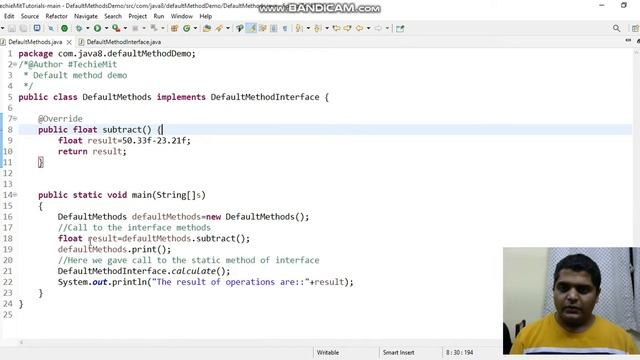Image resolution: width=640 pixels, height=360 pixels.
Task: Open the Help menu
Action: [206, 16]
